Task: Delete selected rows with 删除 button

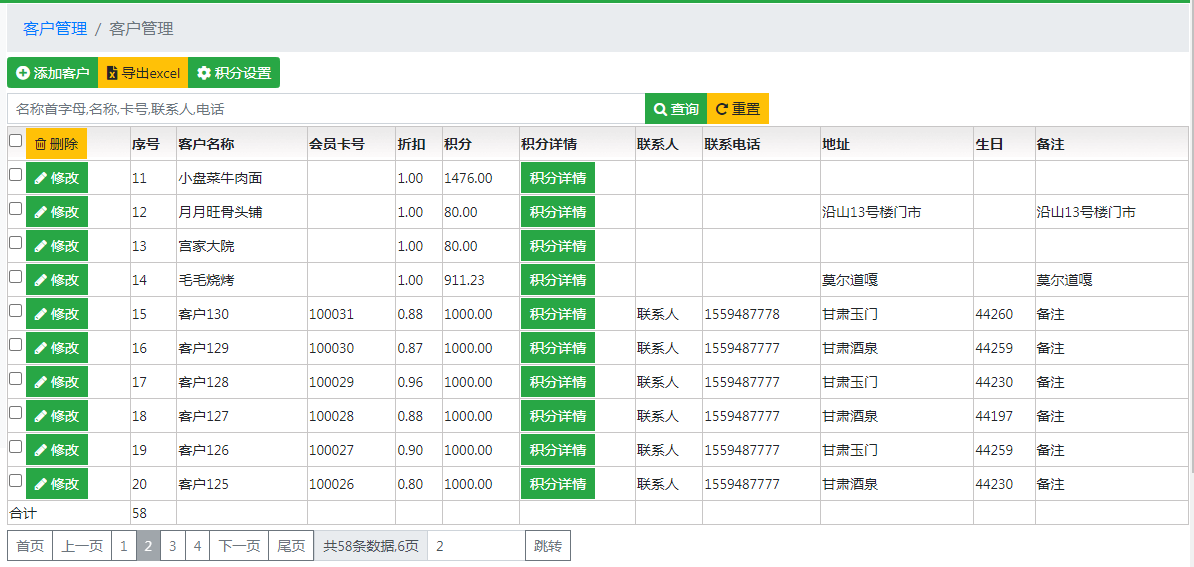Action: tap(56, 144)
